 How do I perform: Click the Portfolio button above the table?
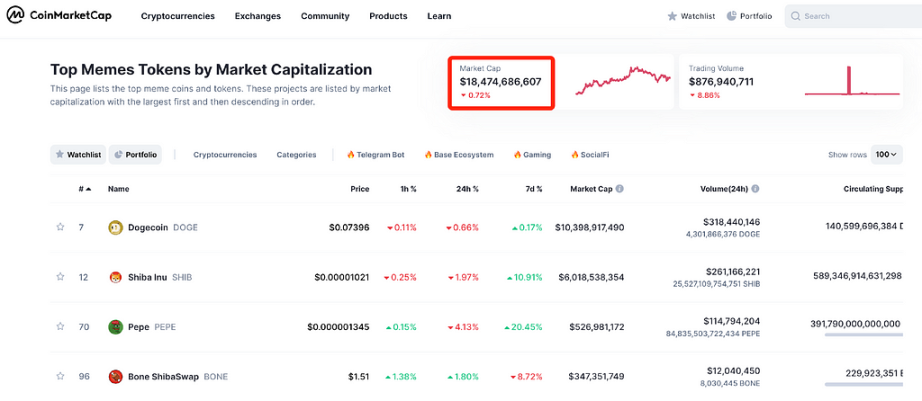point(135,155)
